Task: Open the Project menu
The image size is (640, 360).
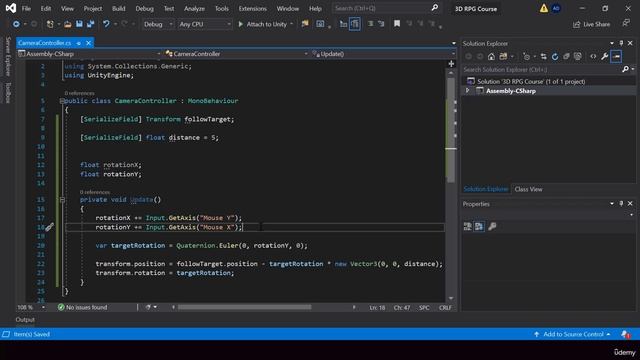Action: (93, 9)
